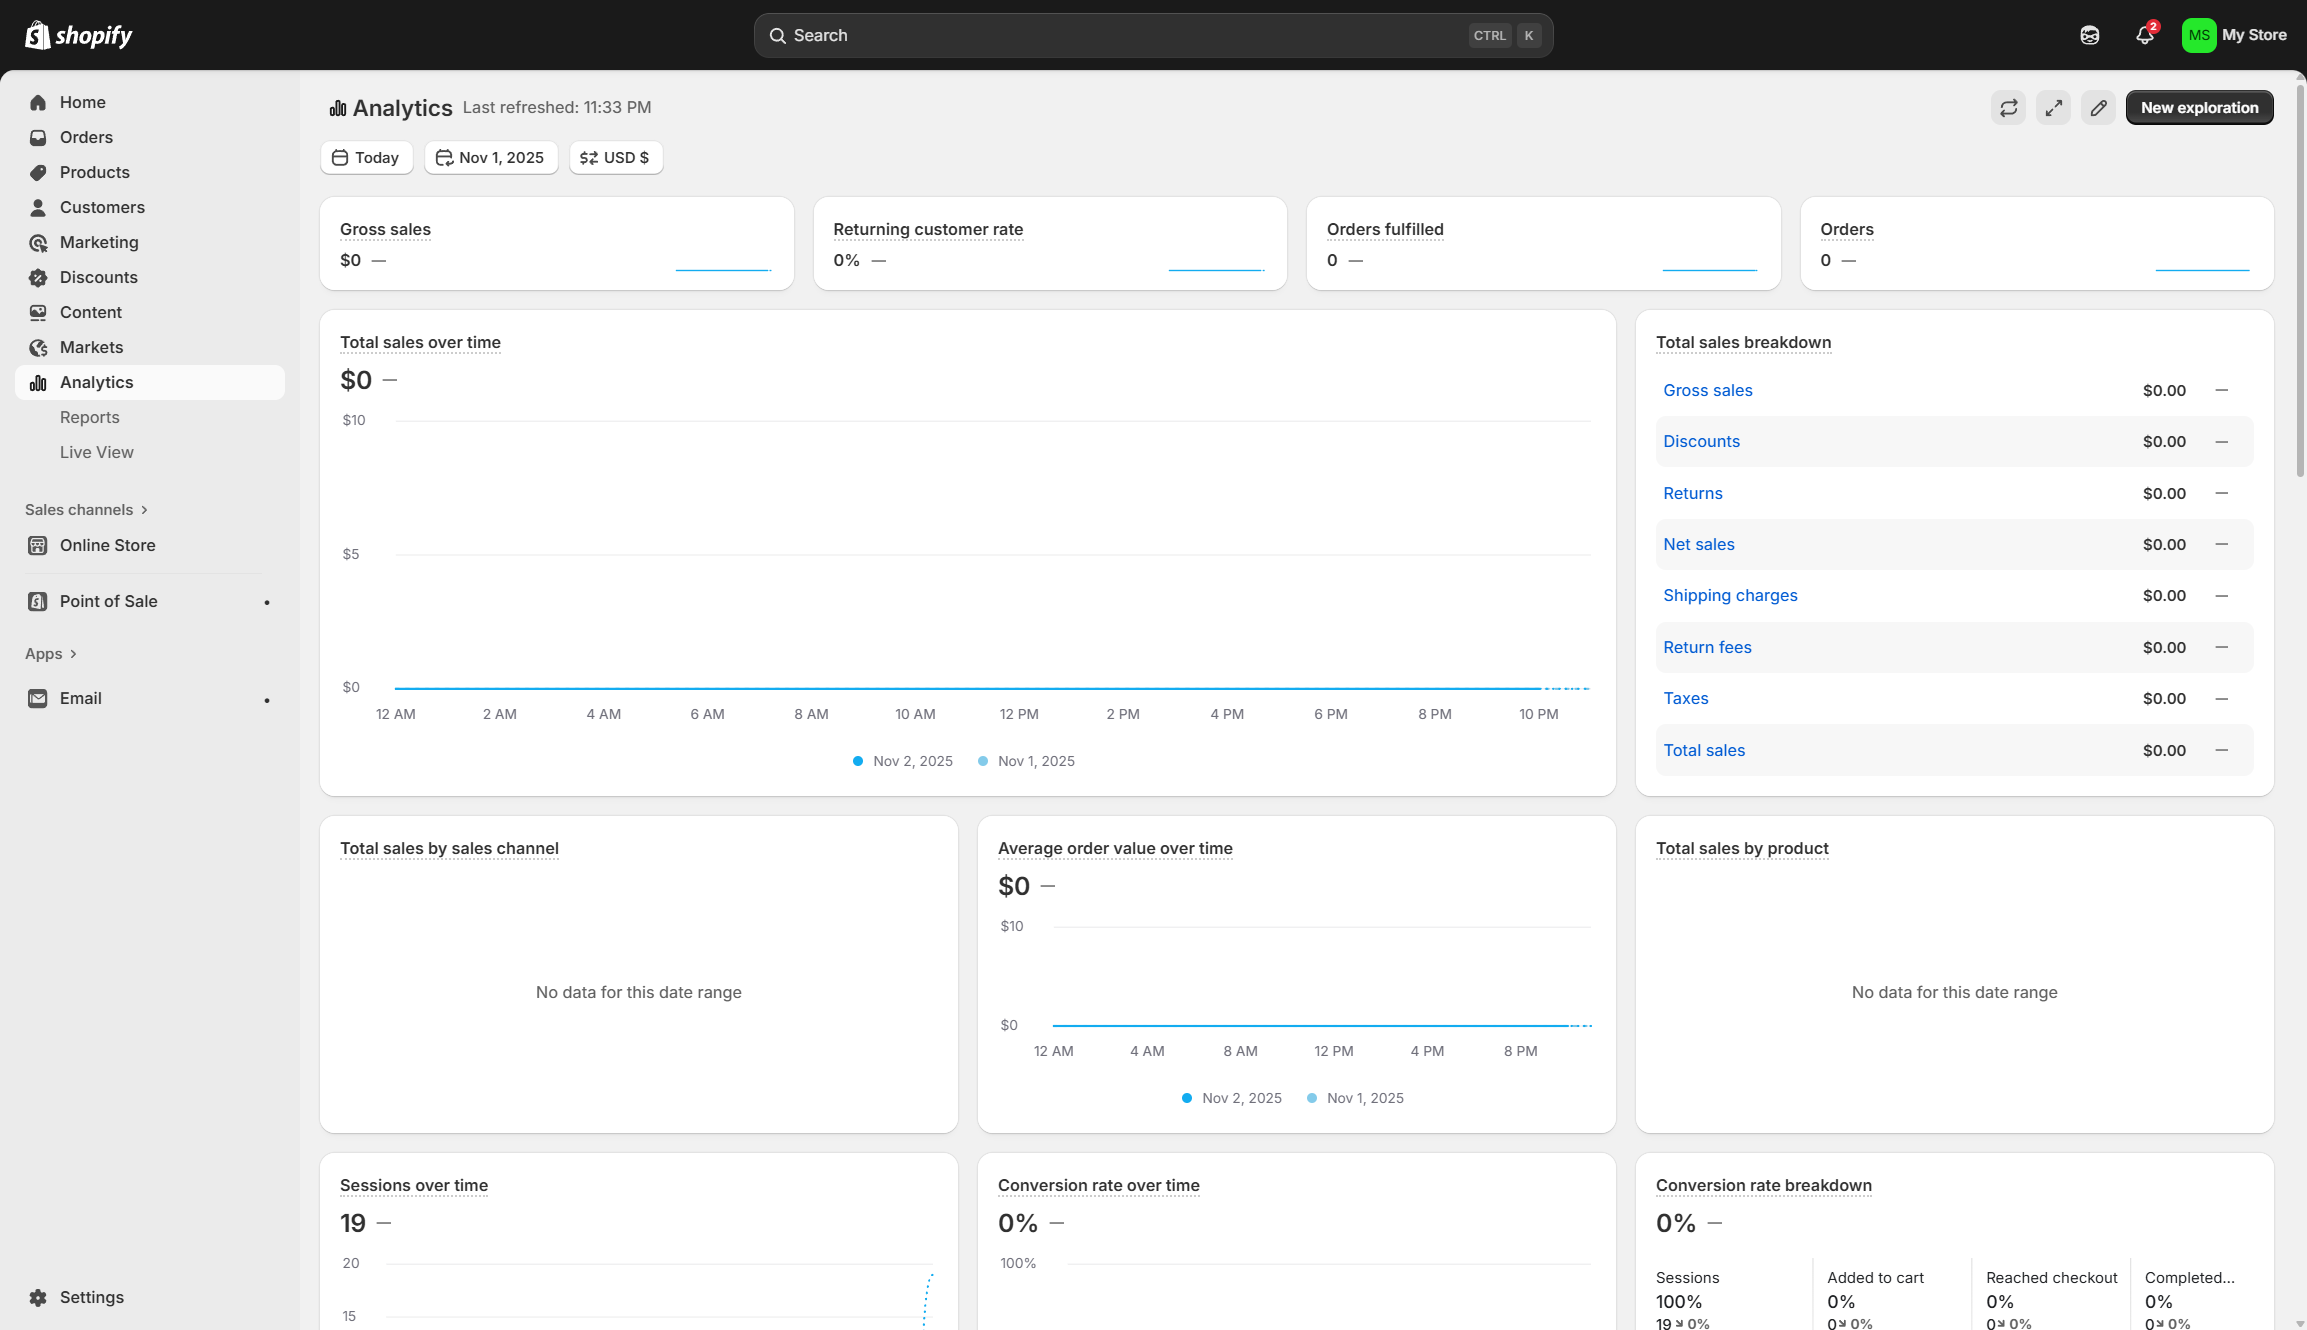
Task: Open the Net sales breakdown link
Action: (x=1699, y=544)
